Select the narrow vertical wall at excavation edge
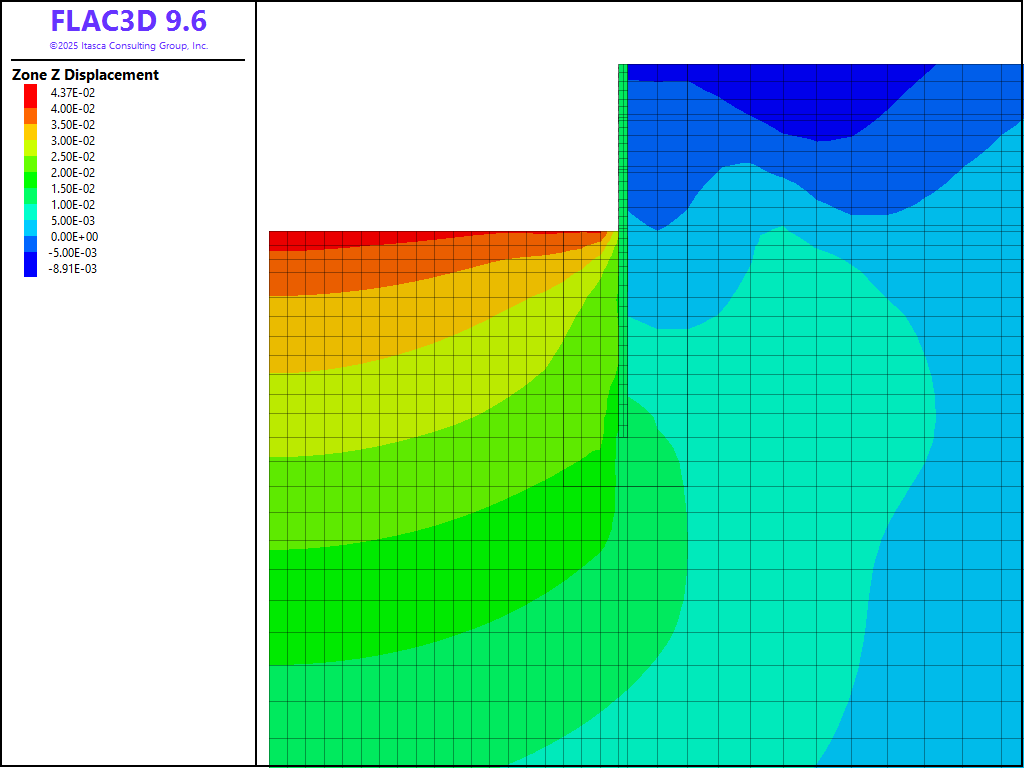1024x768 pixels. pyautogui.click(x=623, y=250)
